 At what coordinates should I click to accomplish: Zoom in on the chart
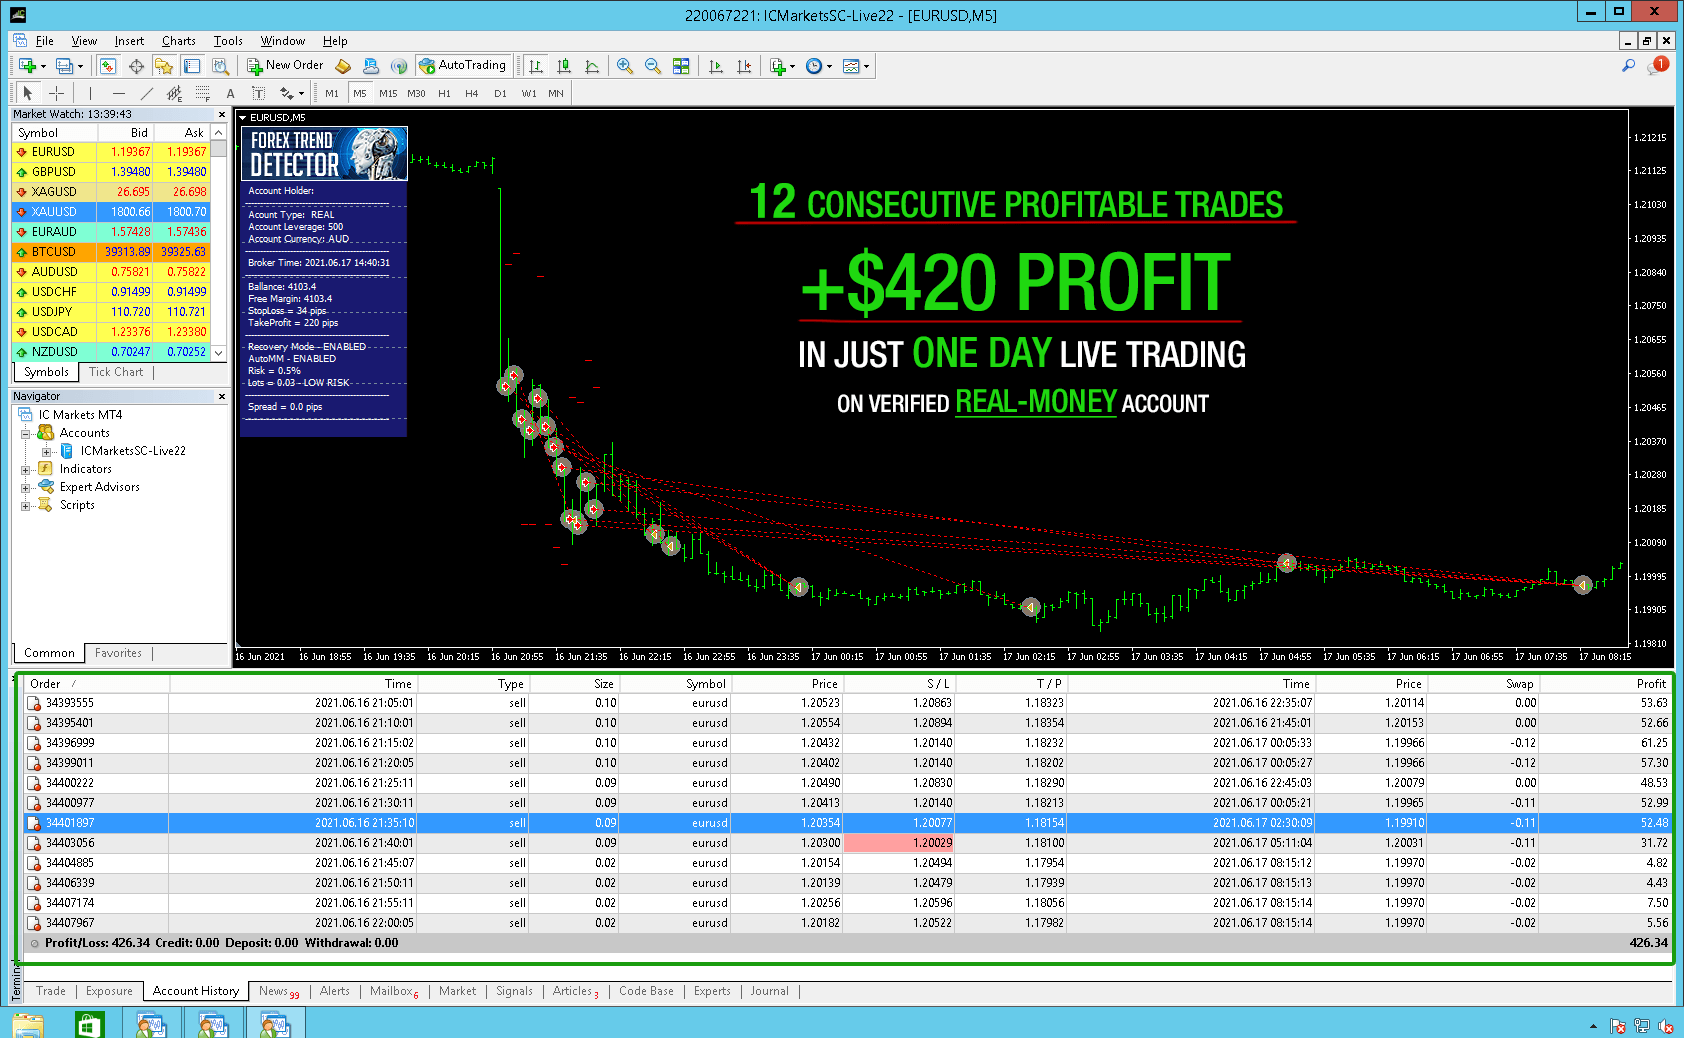tap(624, 66)
